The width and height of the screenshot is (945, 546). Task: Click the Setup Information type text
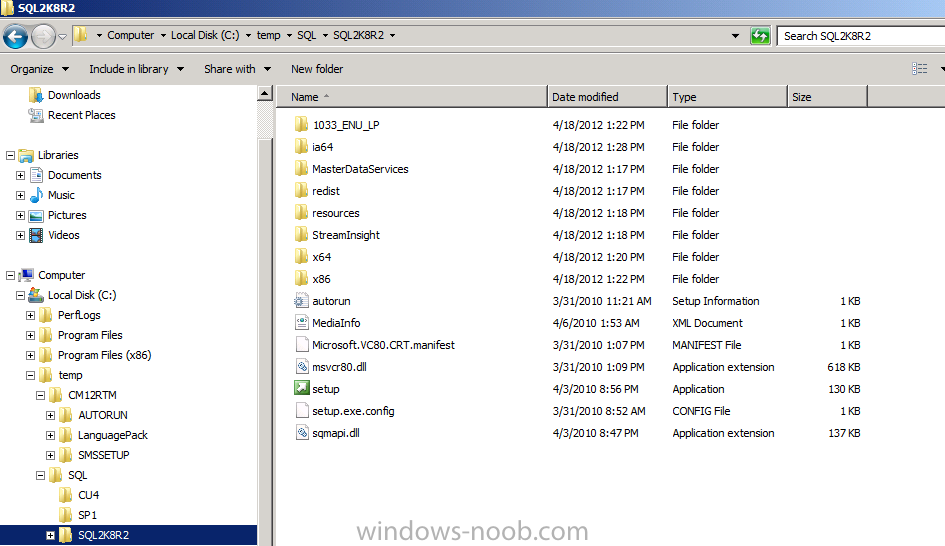[715, 301]
